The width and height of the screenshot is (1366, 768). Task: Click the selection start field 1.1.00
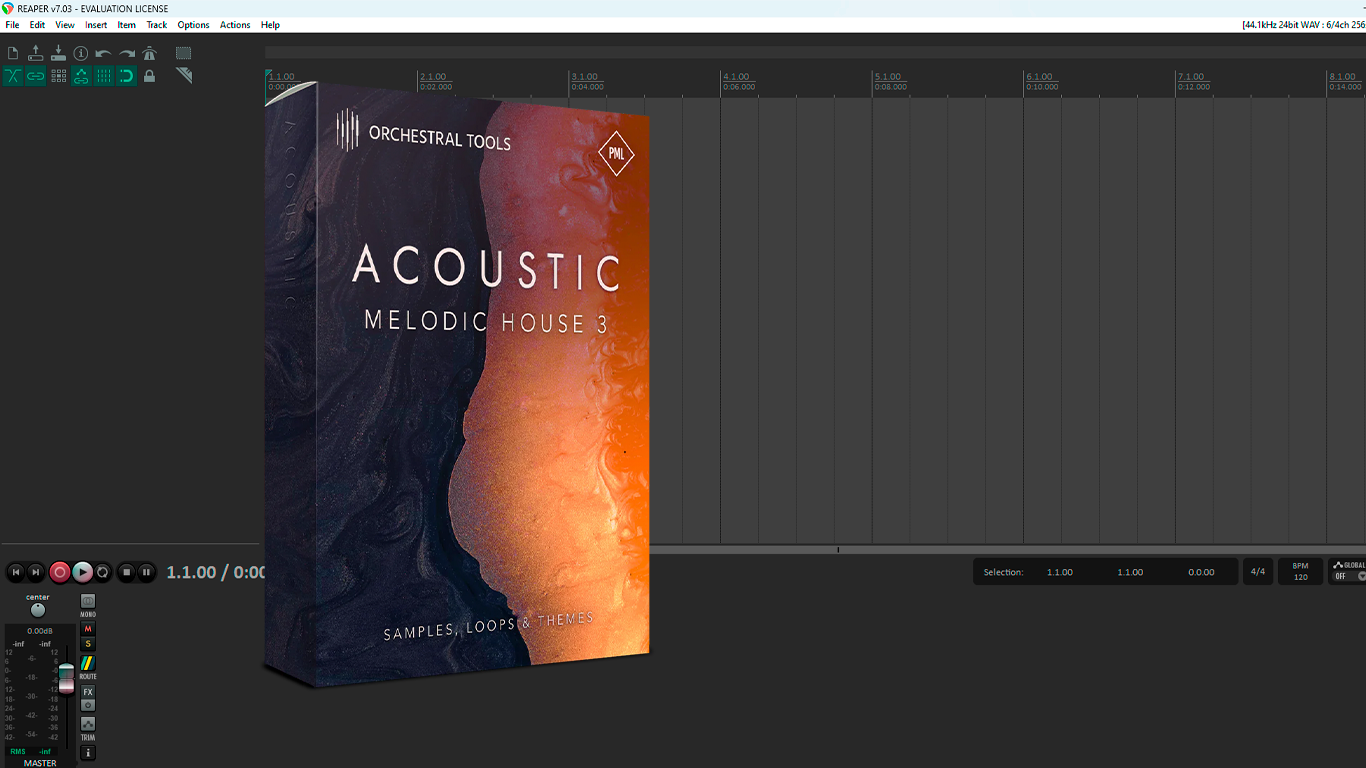[1060, 572]
